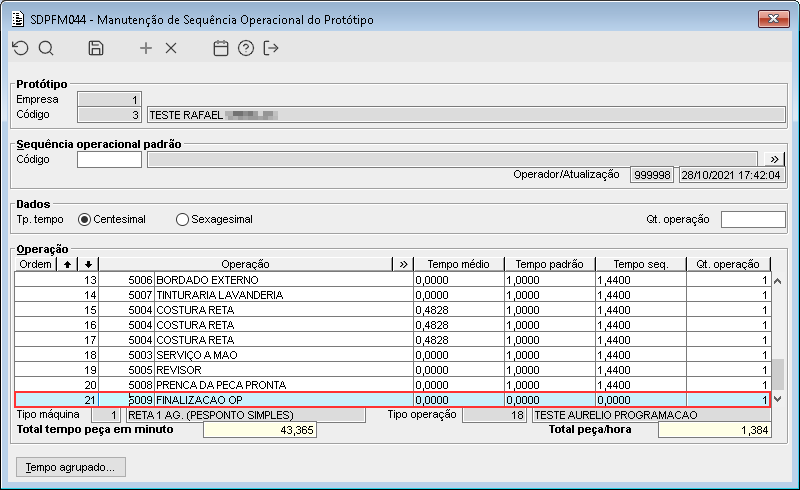Exit using the door arrow icon
The width and height of the screenshot is (800, 490).
pyautogui.click(x=271, y=48)
